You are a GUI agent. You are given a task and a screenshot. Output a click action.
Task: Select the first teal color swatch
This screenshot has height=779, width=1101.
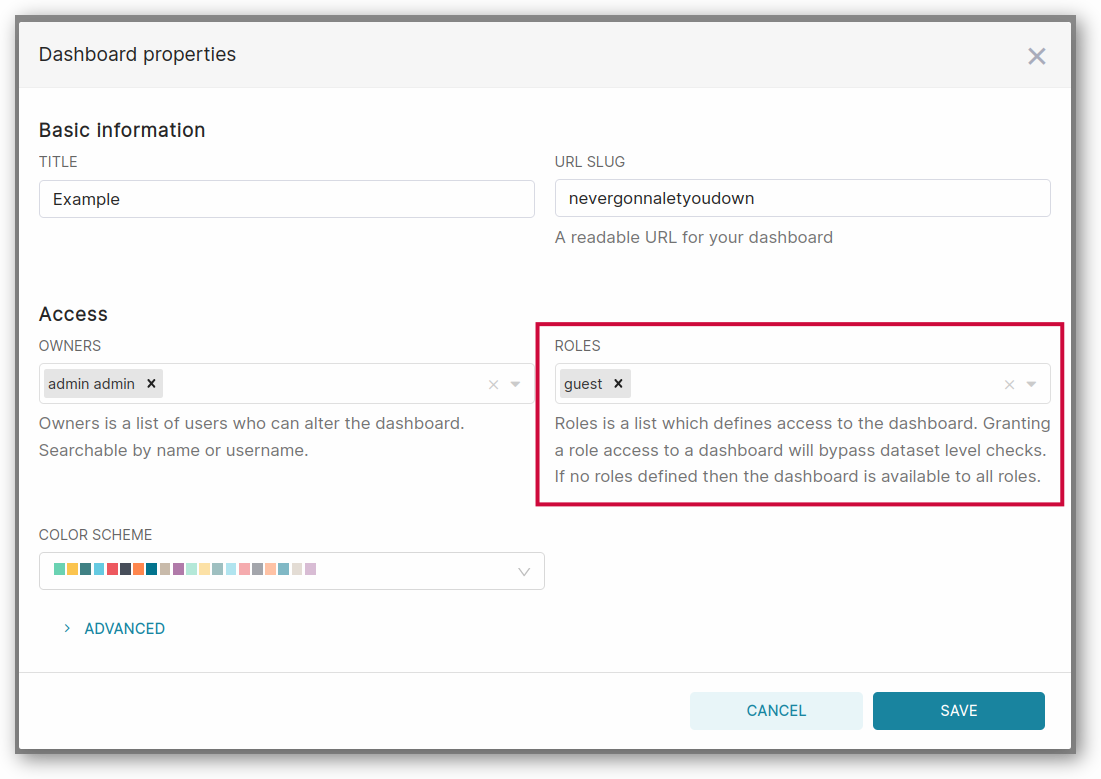tap(61, 568)
